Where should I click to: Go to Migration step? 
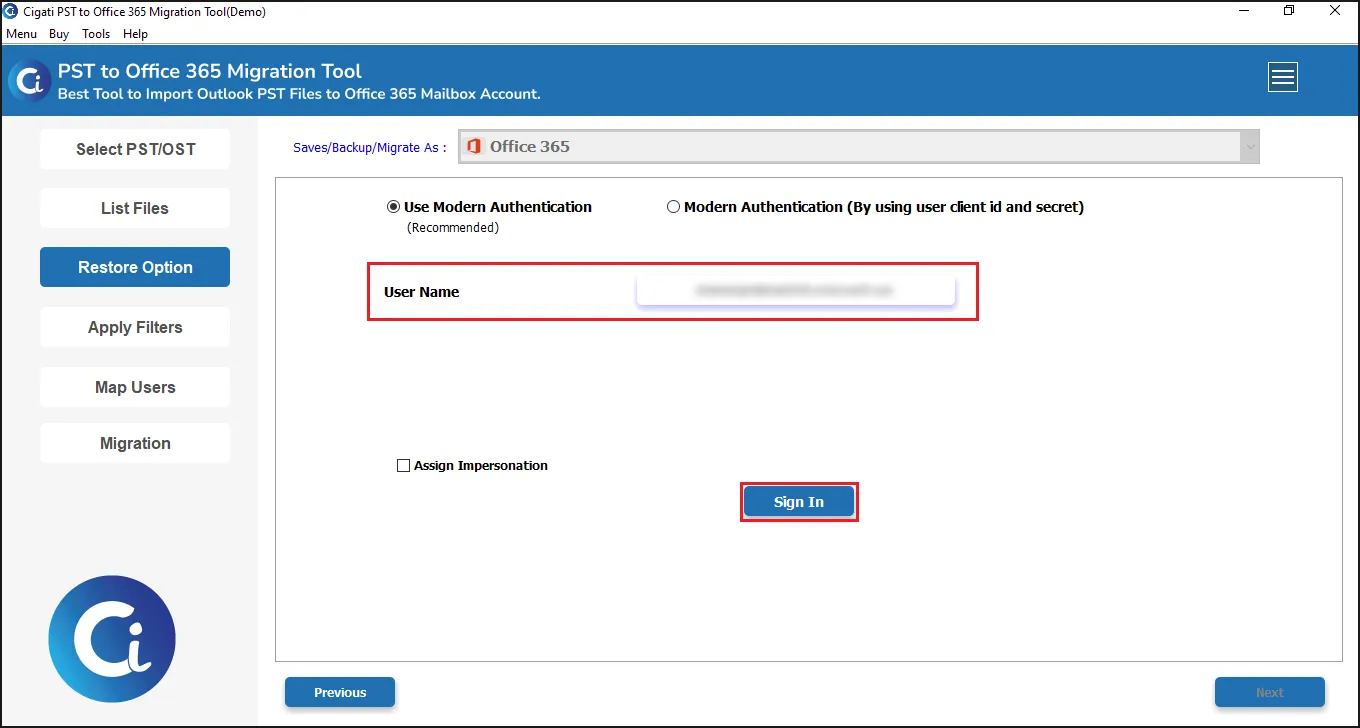(x=135, y=443)
